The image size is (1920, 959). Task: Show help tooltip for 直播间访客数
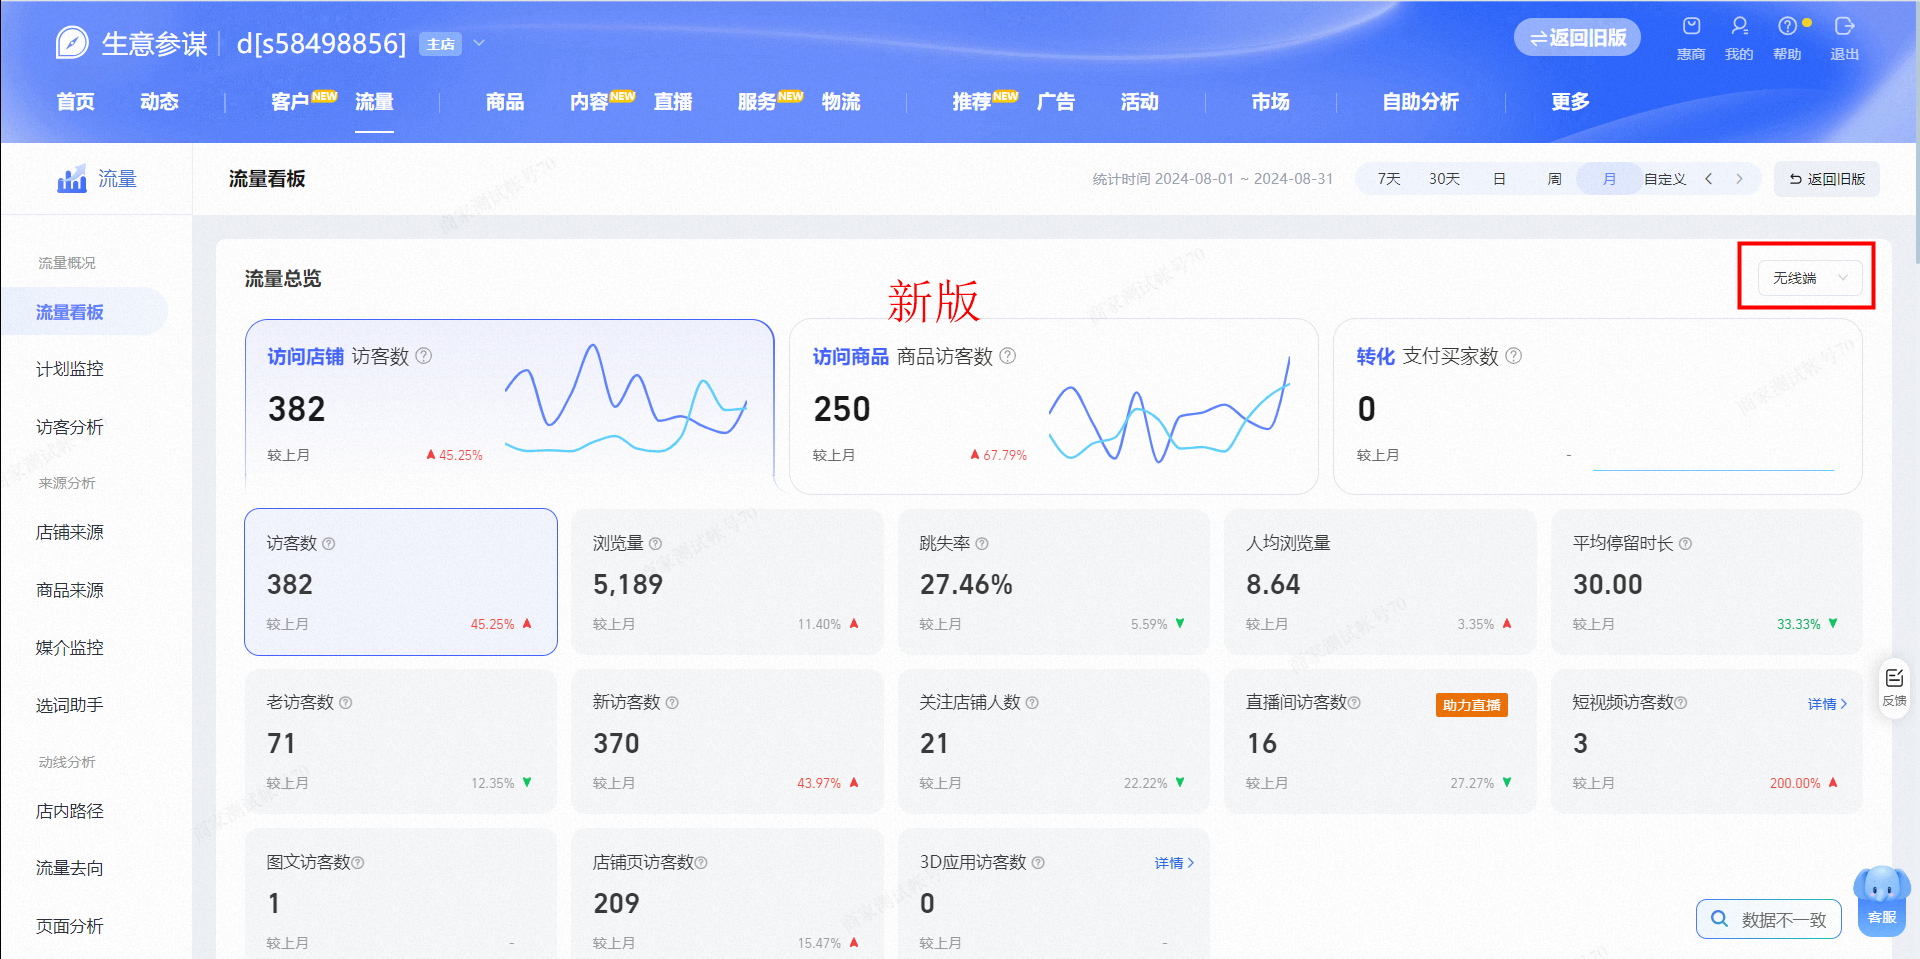pyautogui.click(x=1354, y=703)
